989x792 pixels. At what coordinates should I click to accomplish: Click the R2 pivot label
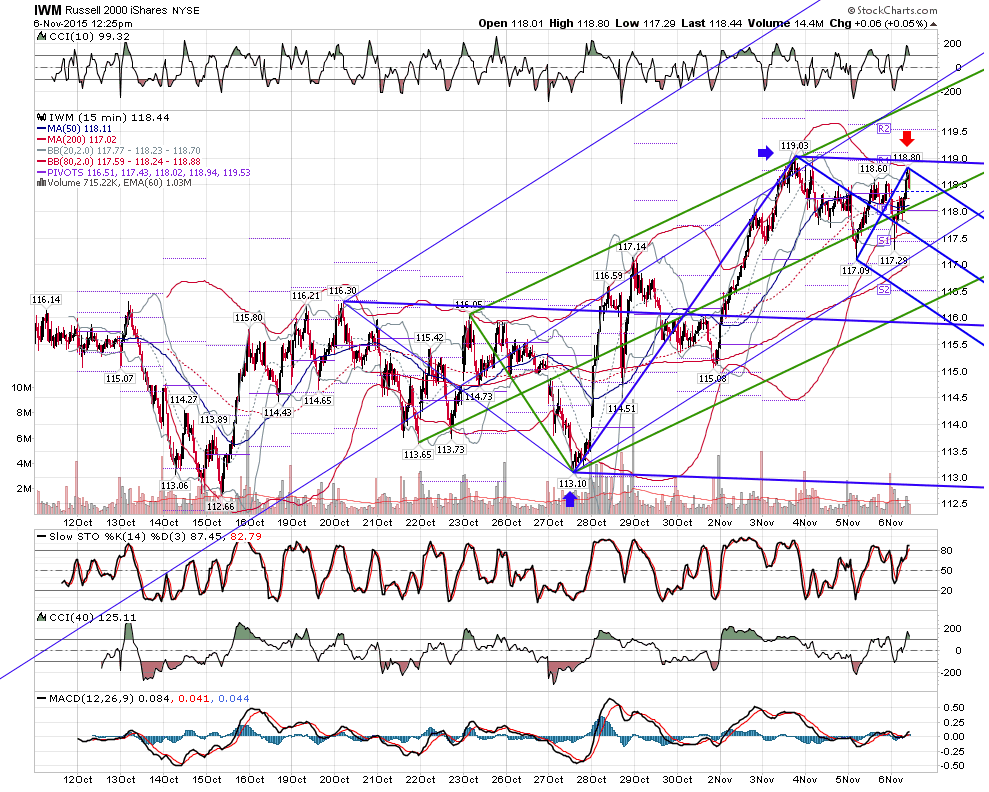pyautogui.click(x=884, y=128)
